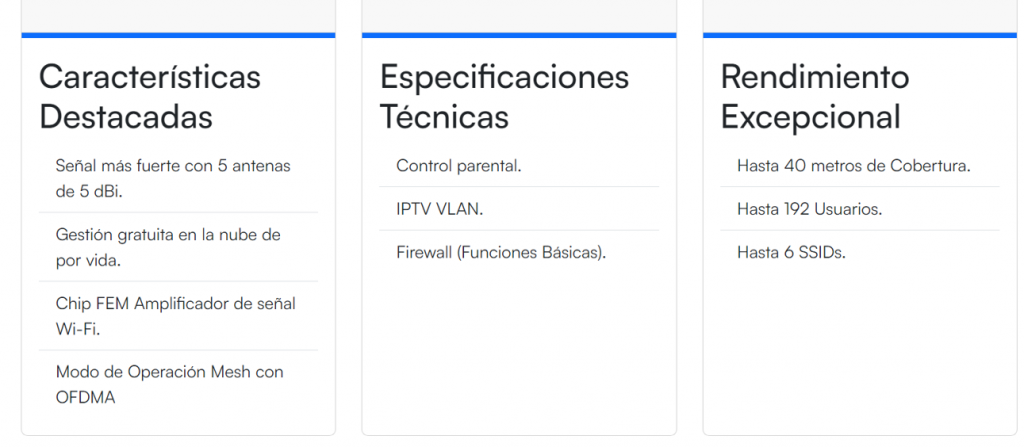Click 'Chip FEM Amplificador de señal' item
The height and width of the screenshot is (447, 1024).
(x=175, y=303)
